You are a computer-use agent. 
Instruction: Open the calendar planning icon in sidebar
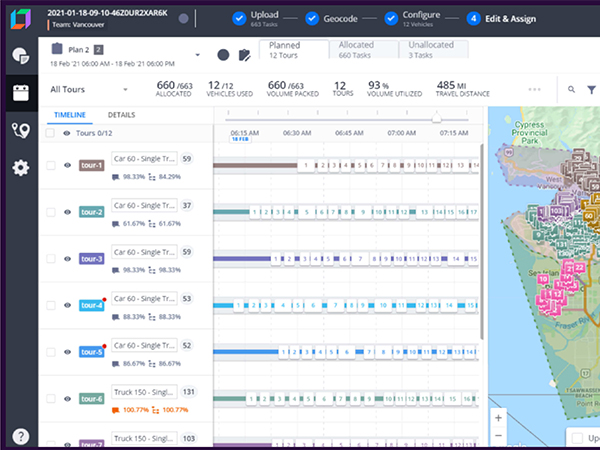click(x=21, y=93)
